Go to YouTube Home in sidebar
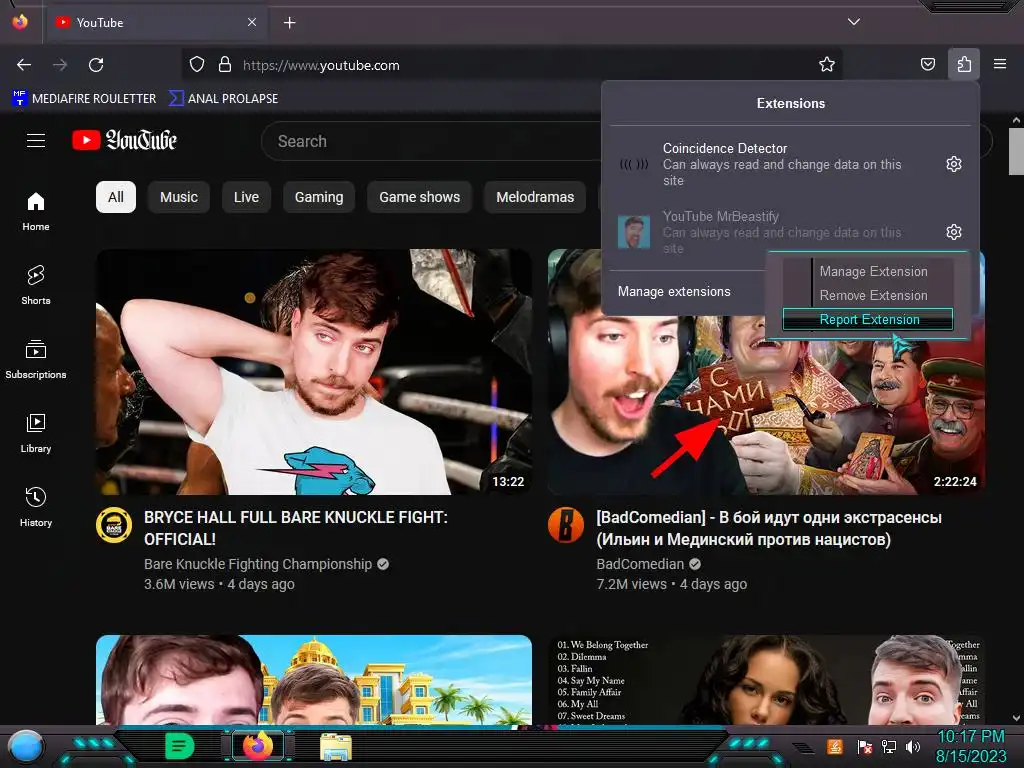This screenshot has height=768, width=1024. 36,212
